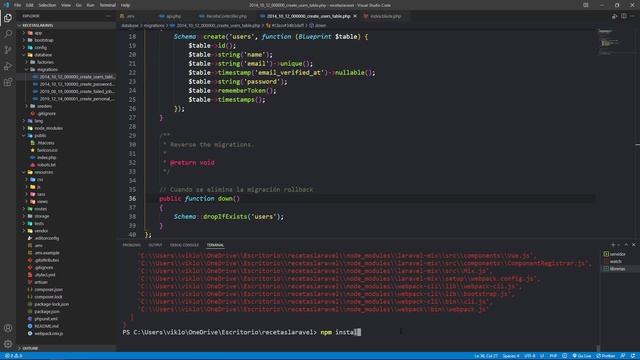Expand the node_modules folder

pos(48,128)
